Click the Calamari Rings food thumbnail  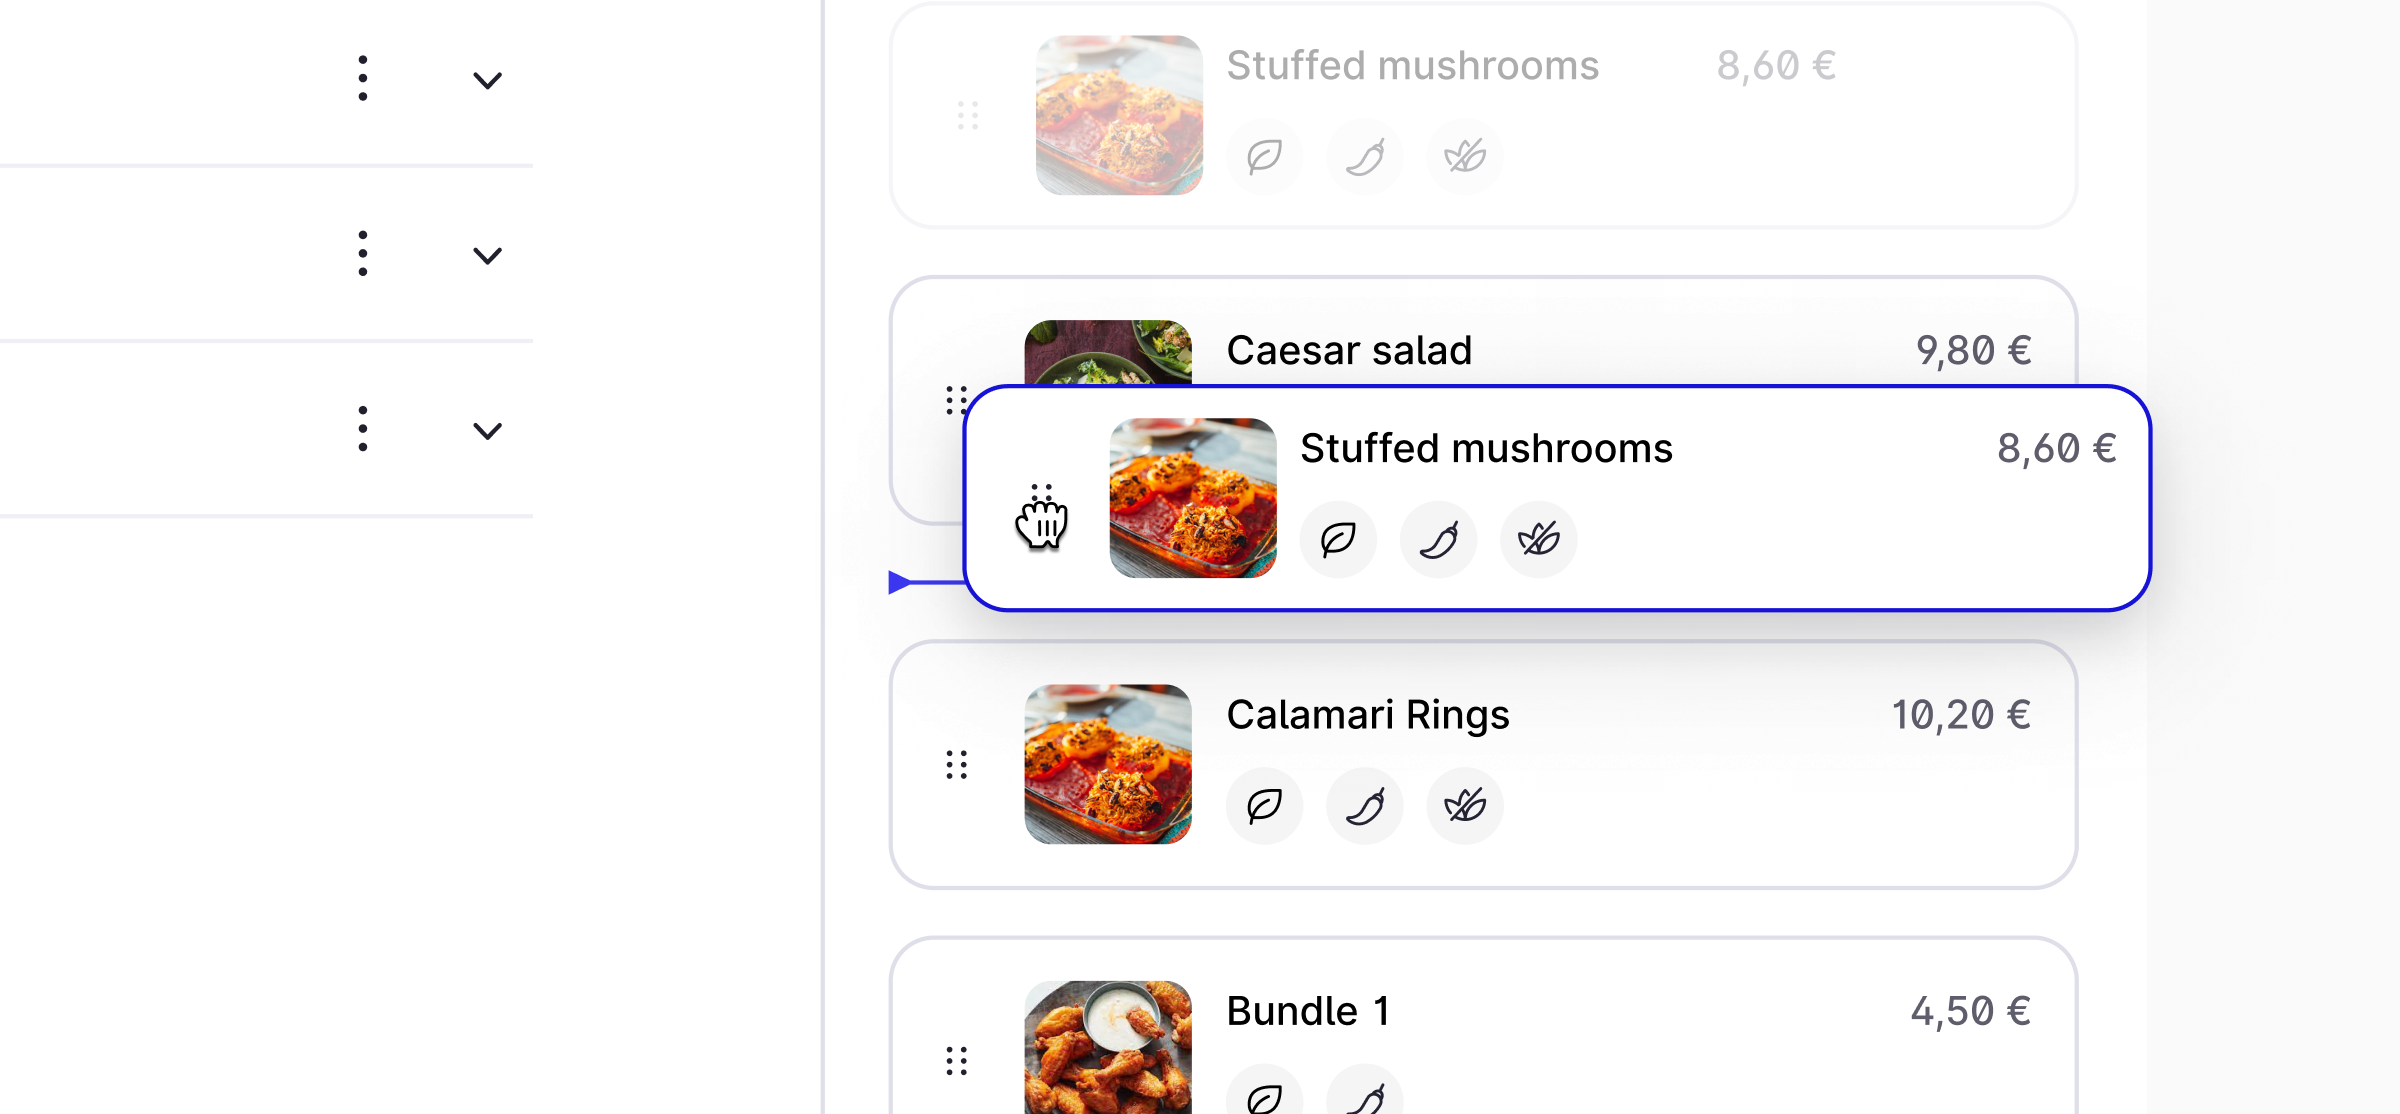[1108, 764]
